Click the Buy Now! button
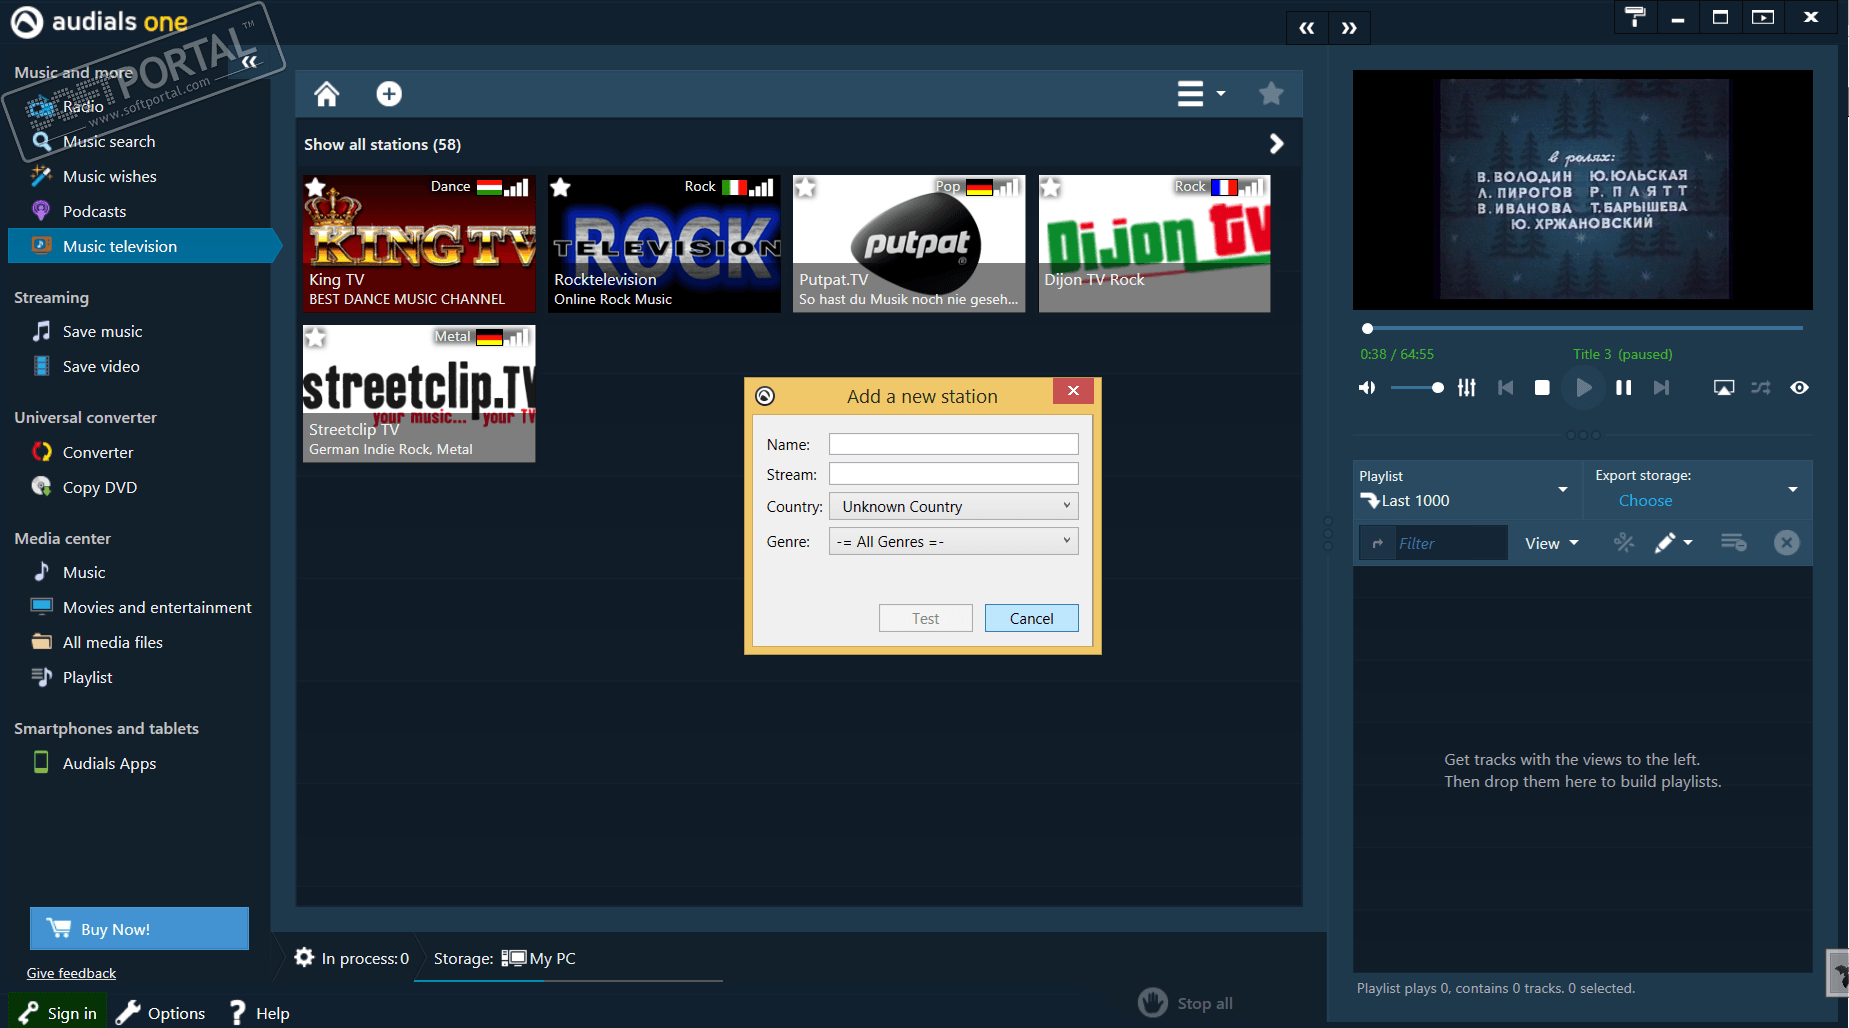Image resolution: width=1849 pixels, height=1028 pixels. pos(139,929)
